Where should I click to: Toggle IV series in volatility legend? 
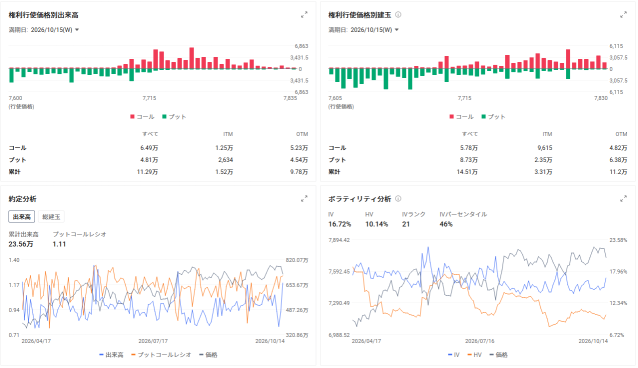(454, 355)
